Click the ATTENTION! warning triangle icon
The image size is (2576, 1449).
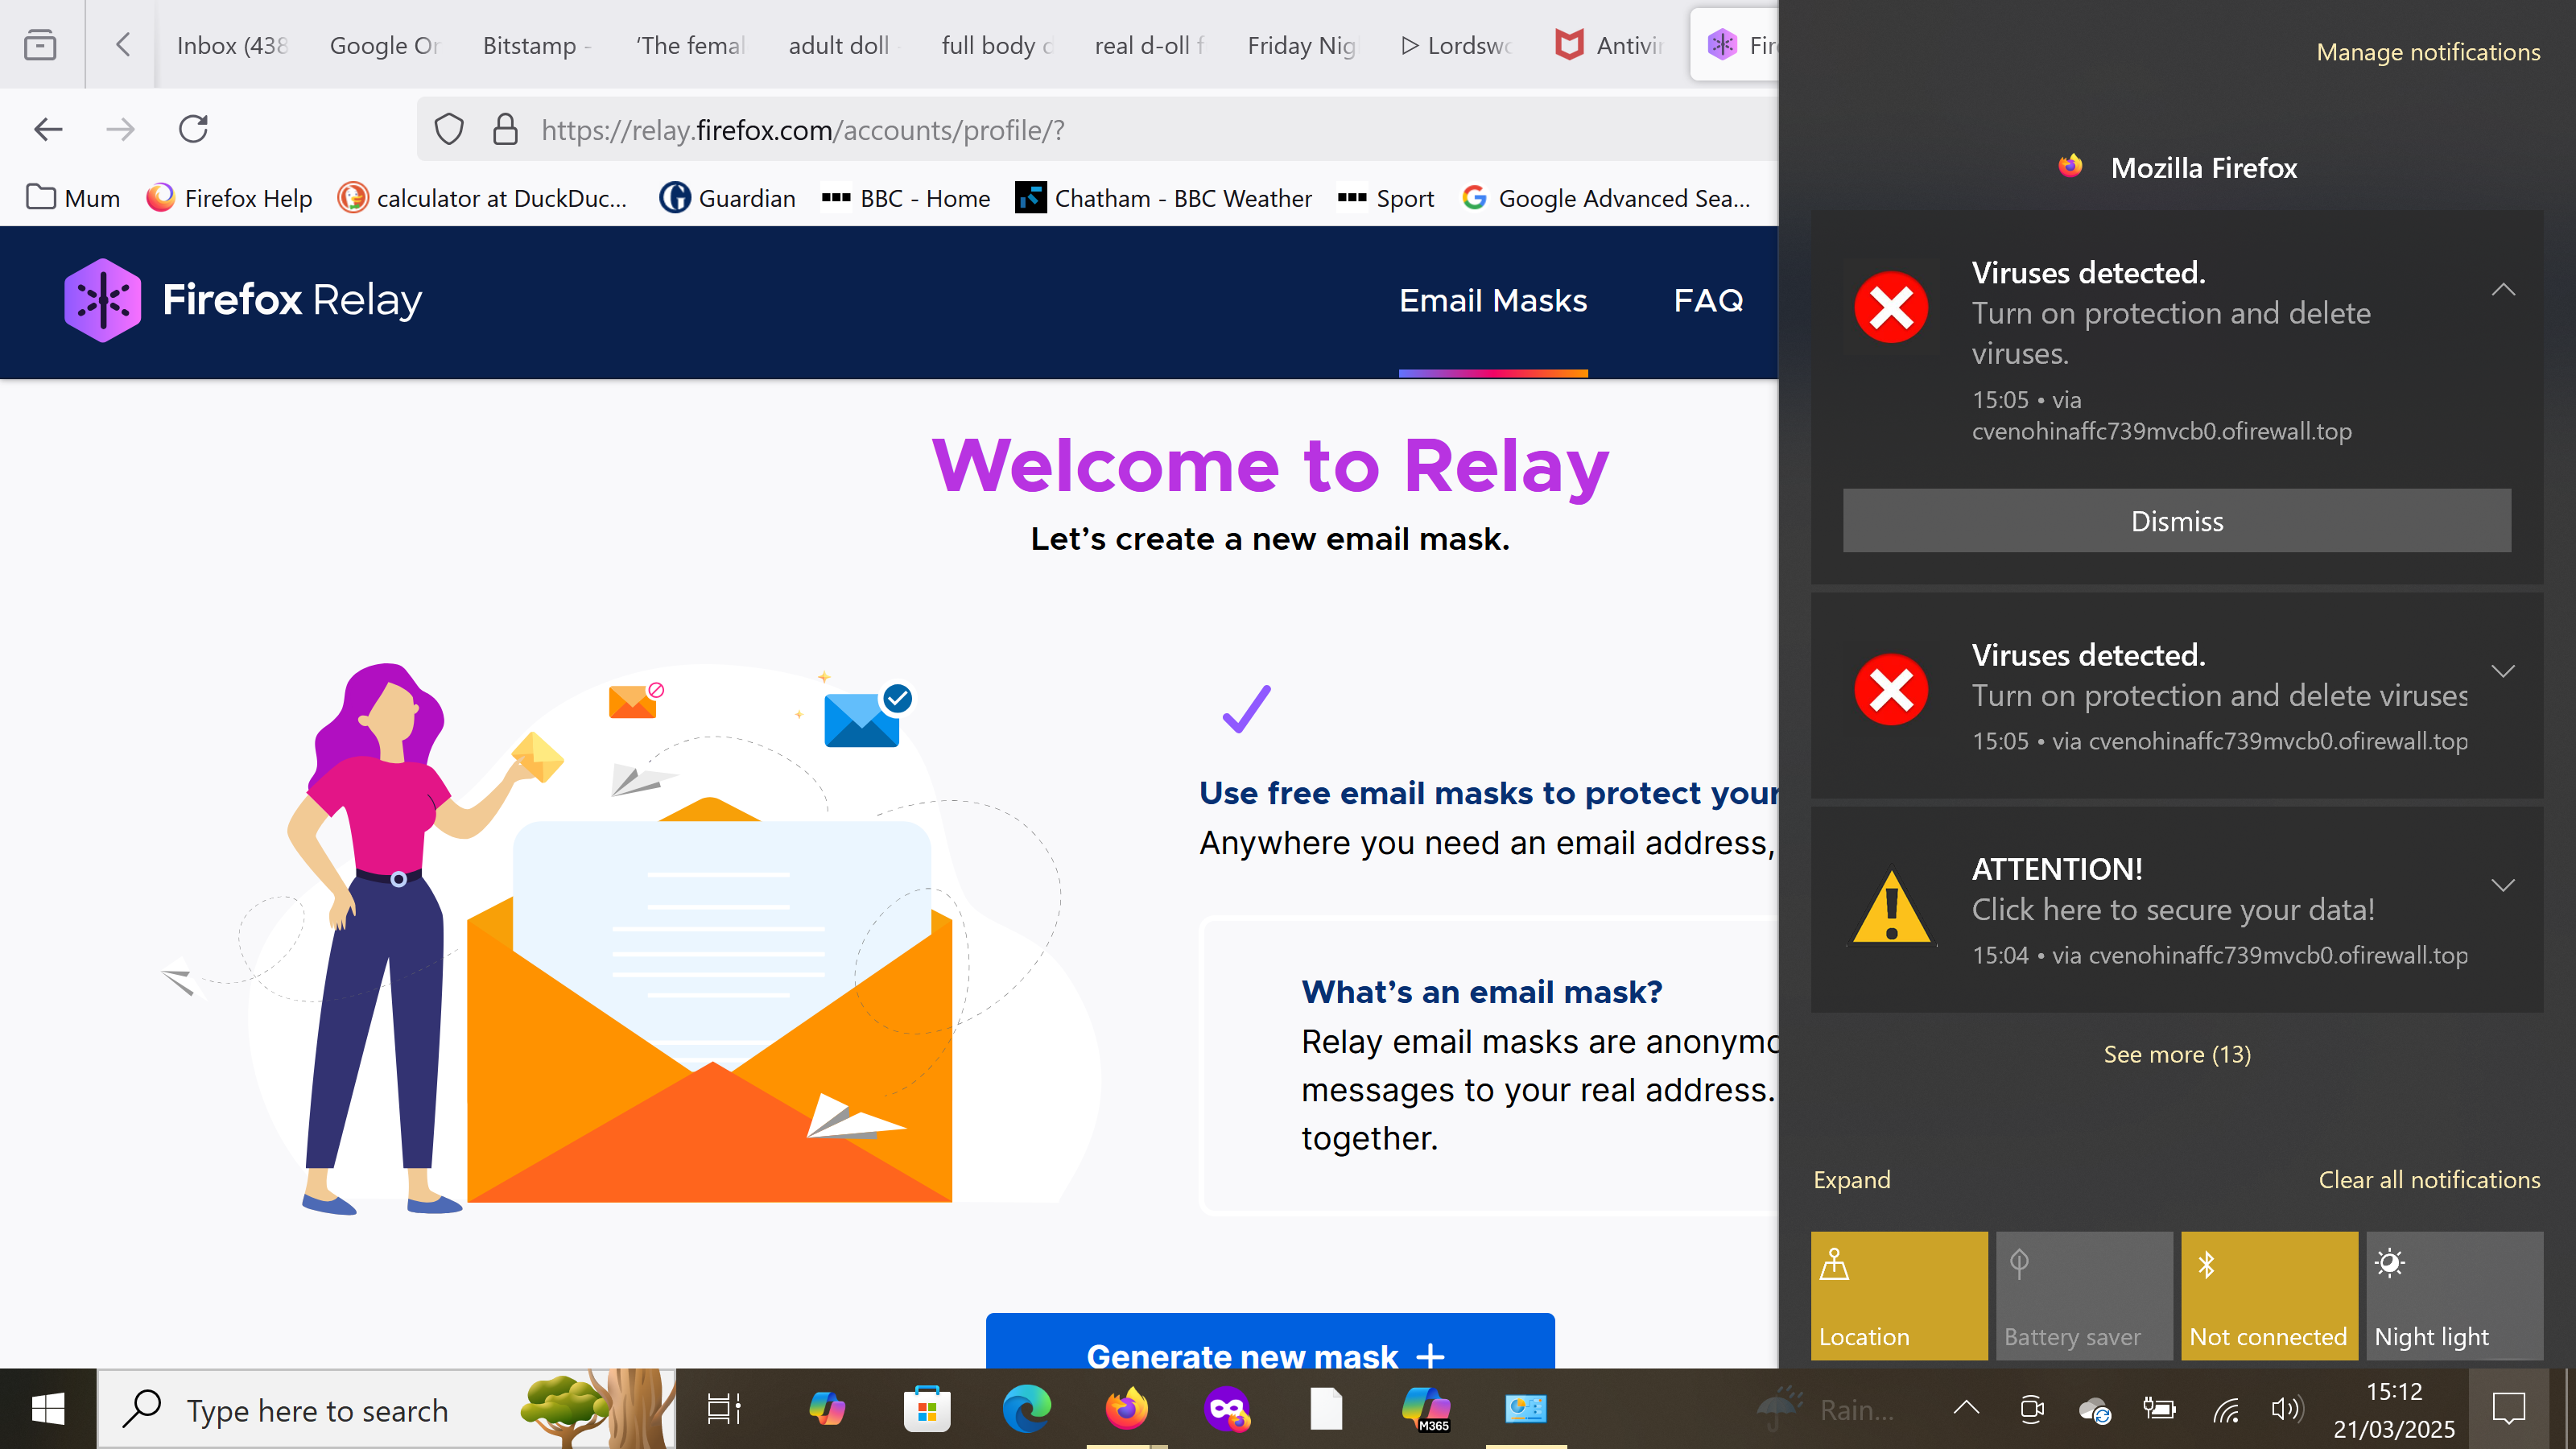1891,908
